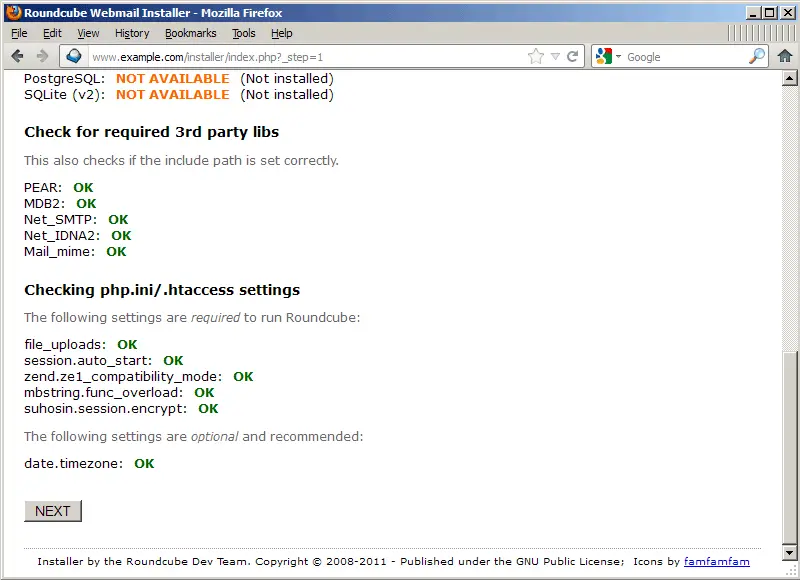
Task: Click the 'required to run Roundcube' text
Action: pos(192,318)
